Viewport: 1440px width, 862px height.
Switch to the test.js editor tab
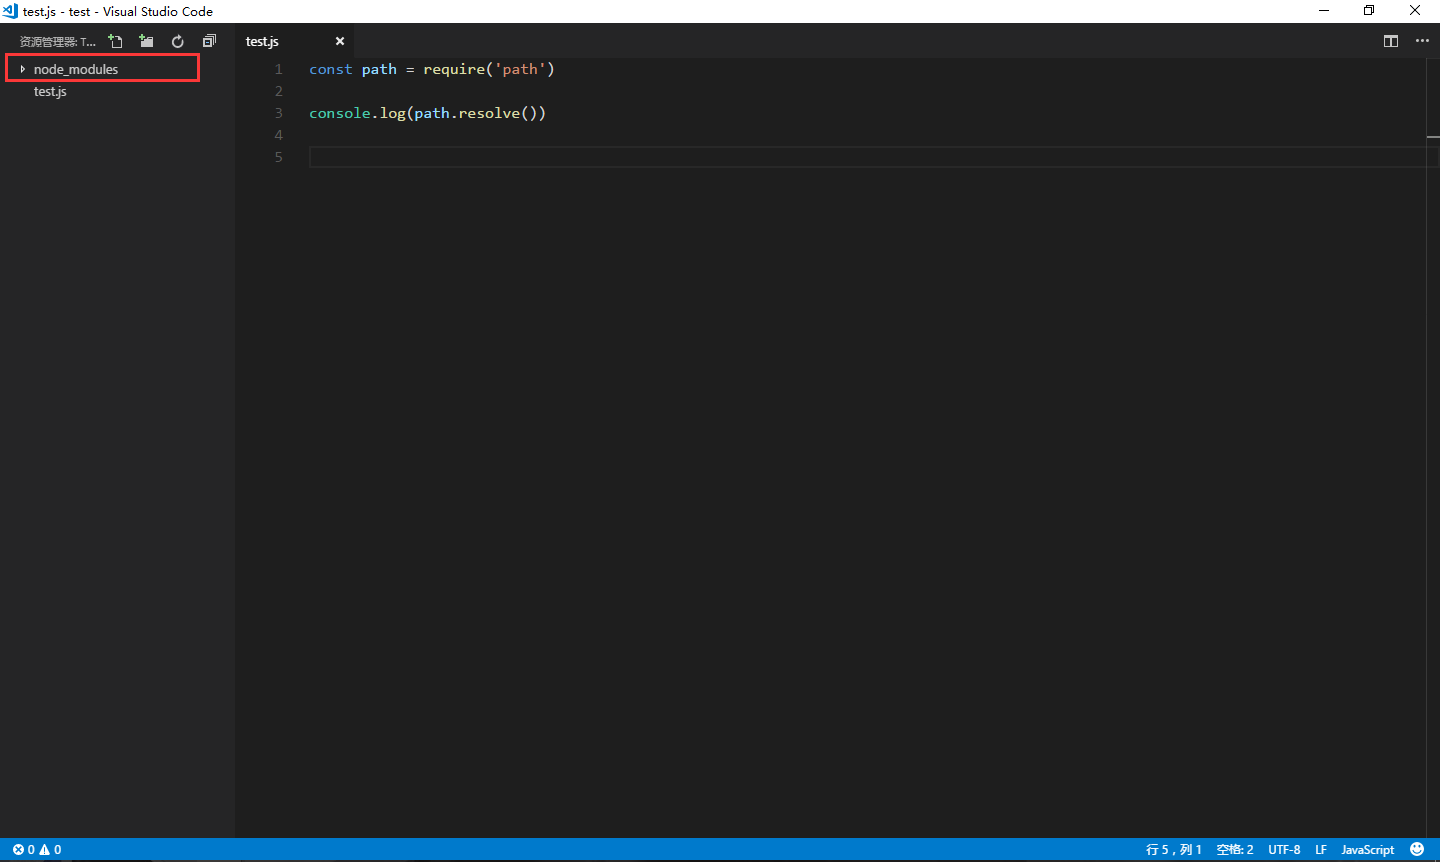262,41
